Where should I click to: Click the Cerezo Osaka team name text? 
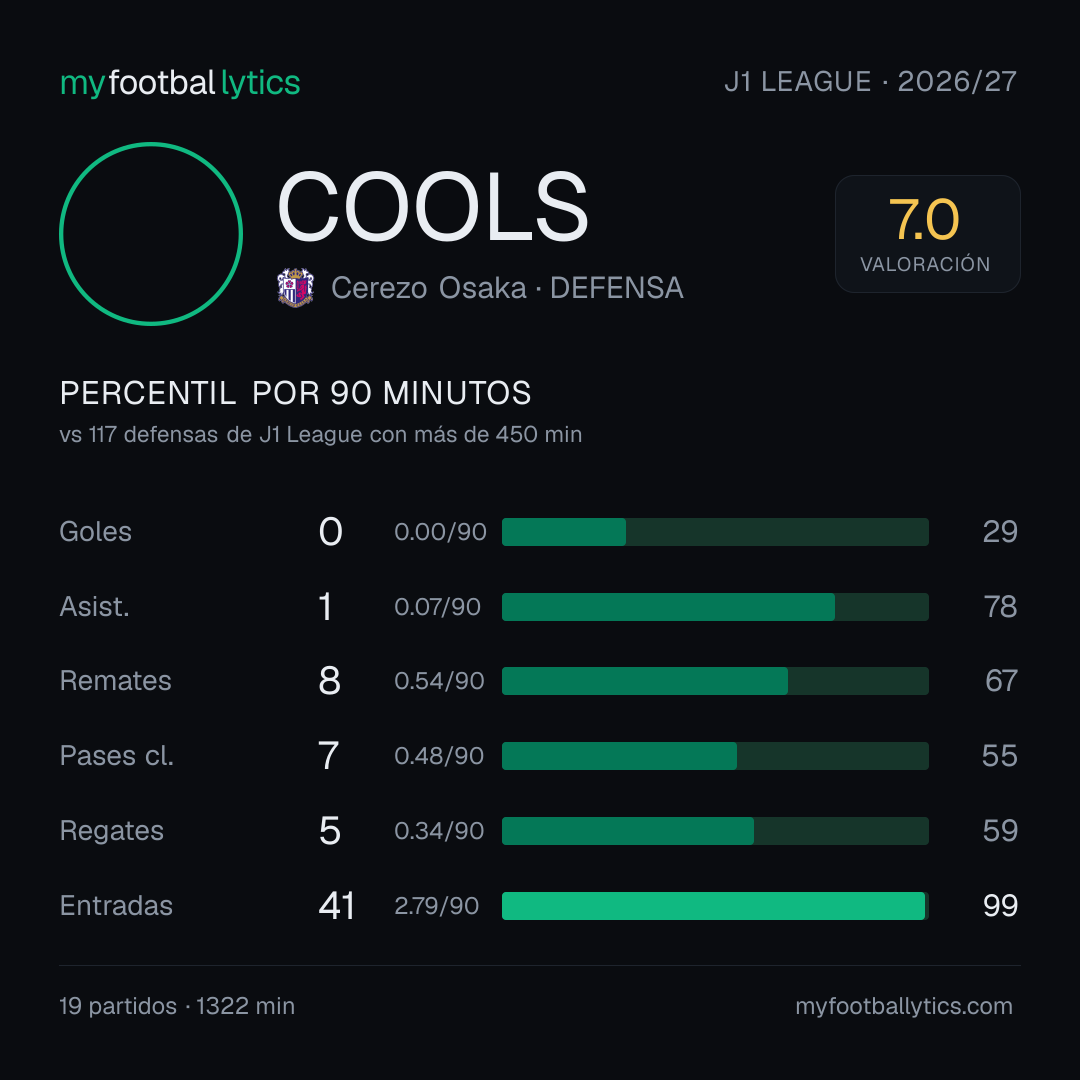click(x=428, y=288)
